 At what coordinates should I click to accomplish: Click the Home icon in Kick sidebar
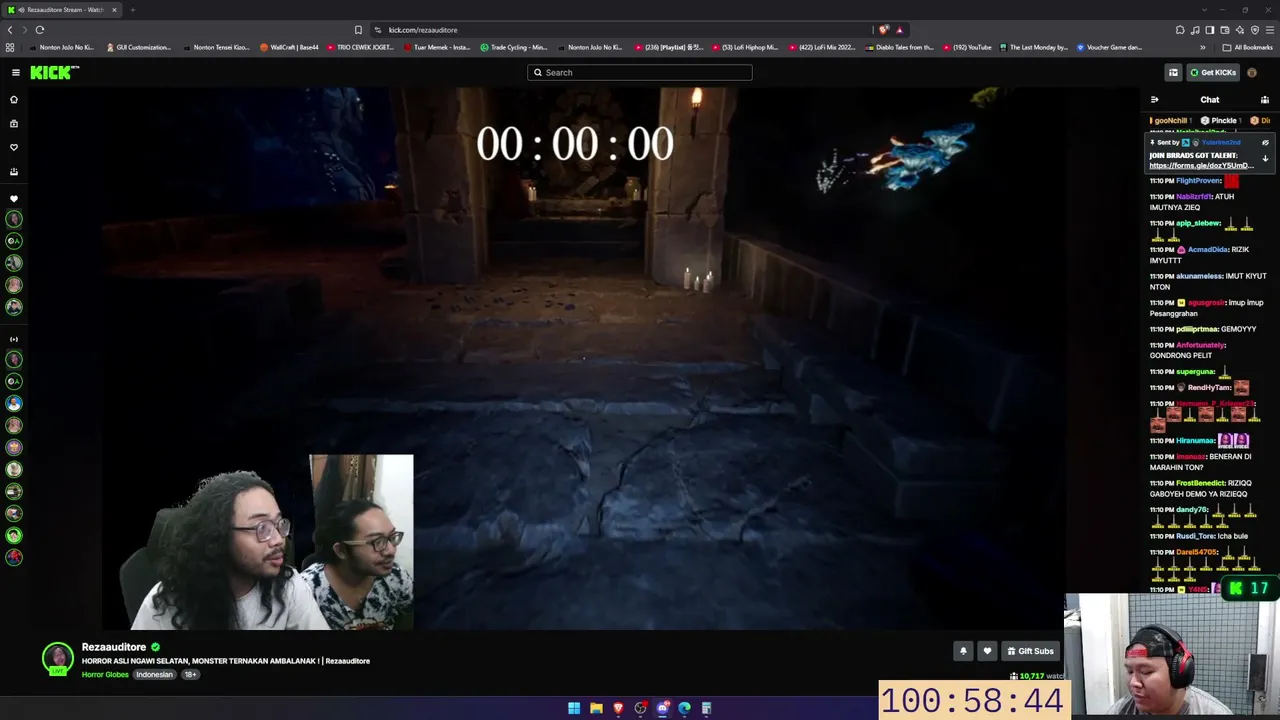click(14, 100)
